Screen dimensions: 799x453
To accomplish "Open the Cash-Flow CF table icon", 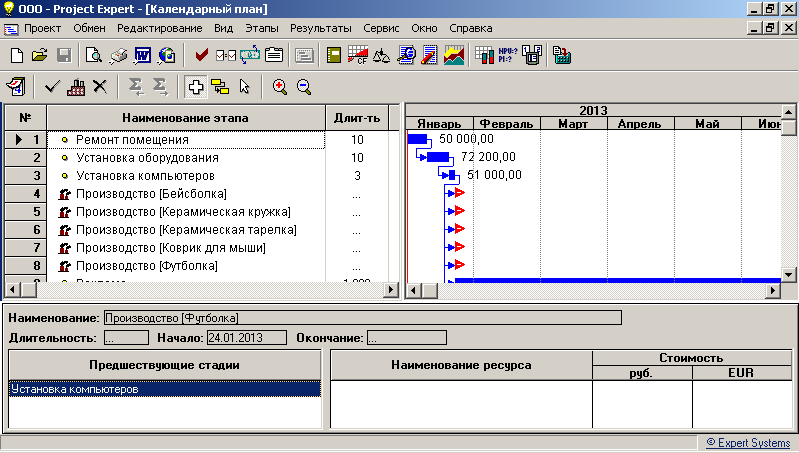I will coord(358,55).
